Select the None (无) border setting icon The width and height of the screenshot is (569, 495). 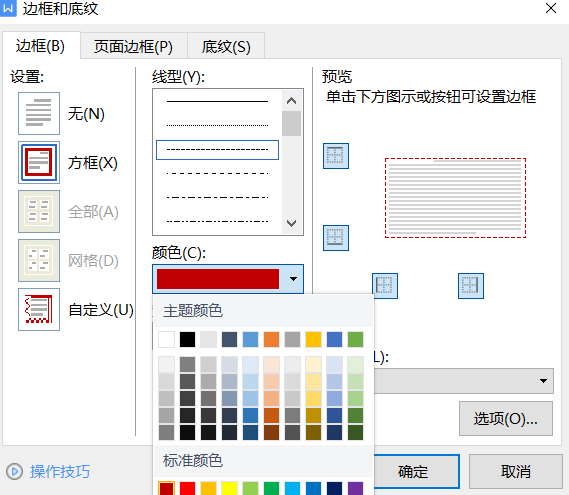39,113
